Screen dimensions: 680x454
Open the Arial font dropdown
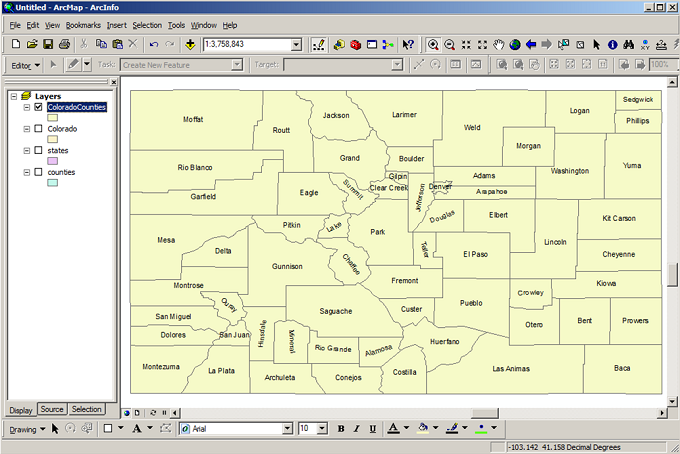coord(287,429)
